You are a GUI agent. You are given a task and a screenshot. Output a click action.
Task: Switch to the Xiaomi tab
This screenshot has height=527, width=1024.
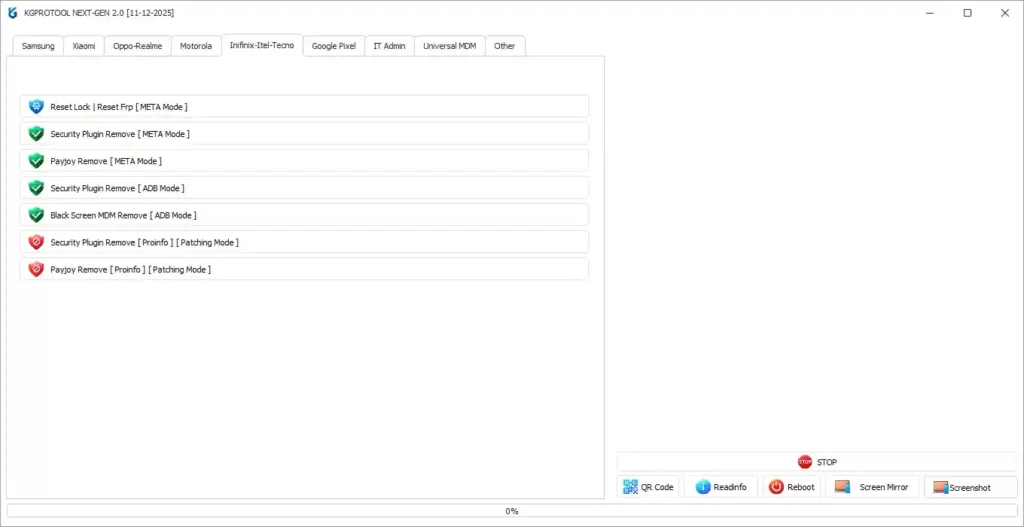click(x=84, y=46)
